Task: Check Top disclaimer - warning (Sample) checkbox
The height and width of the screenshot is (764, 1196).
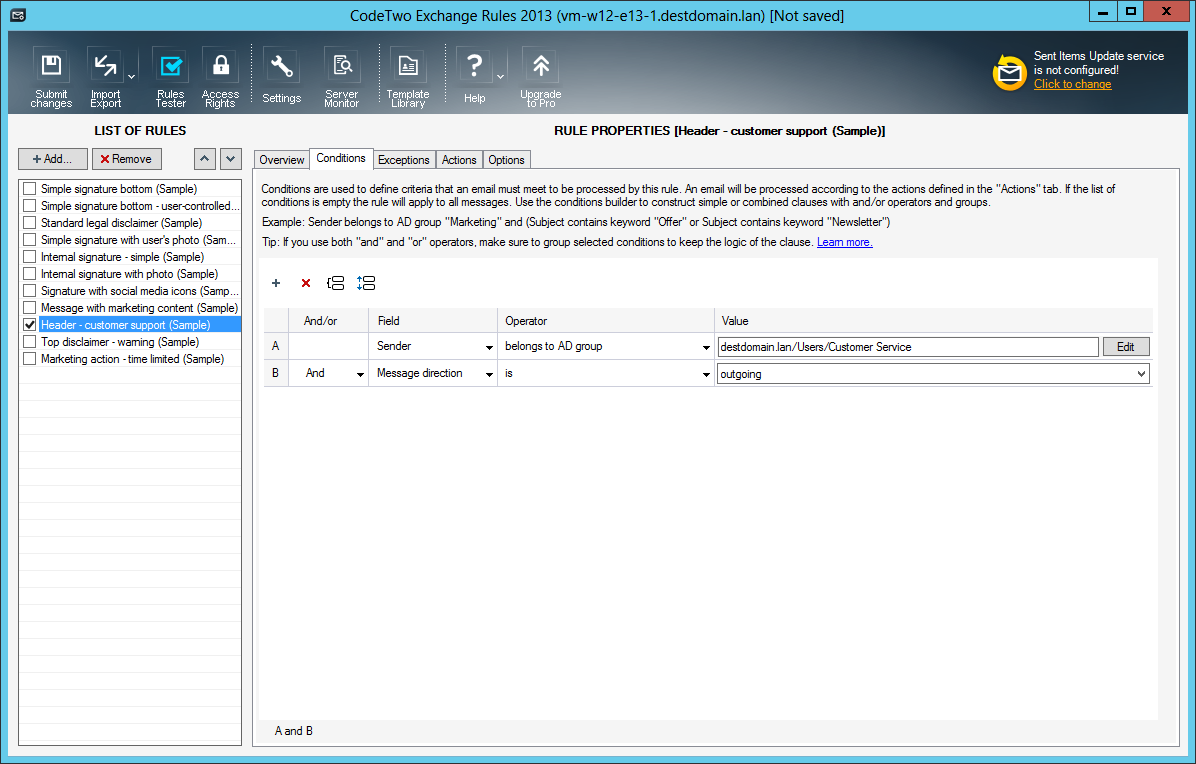Action: click(30, 342)
